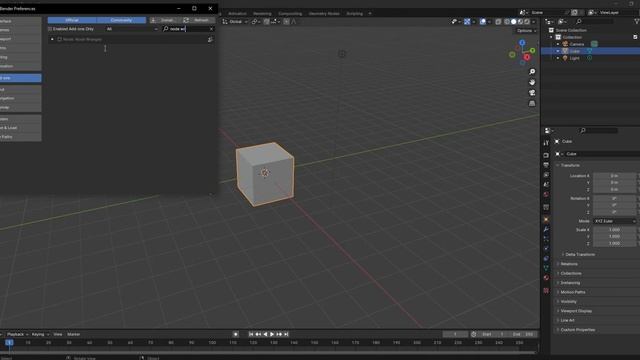Image resolution: width=640 pixels, height=360 pixels.
Task: Open the Material properties tab icon
Action: (x=546, y=278)
